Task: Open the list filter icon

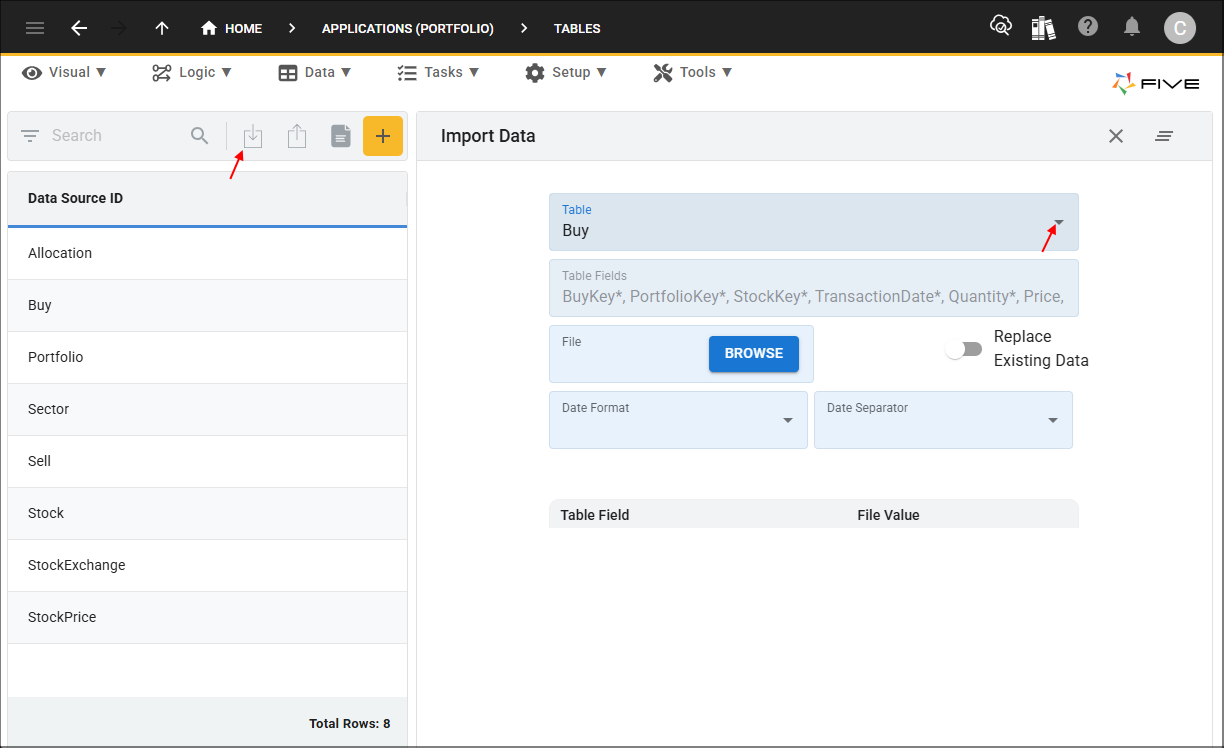Action: tap(30, 136)
